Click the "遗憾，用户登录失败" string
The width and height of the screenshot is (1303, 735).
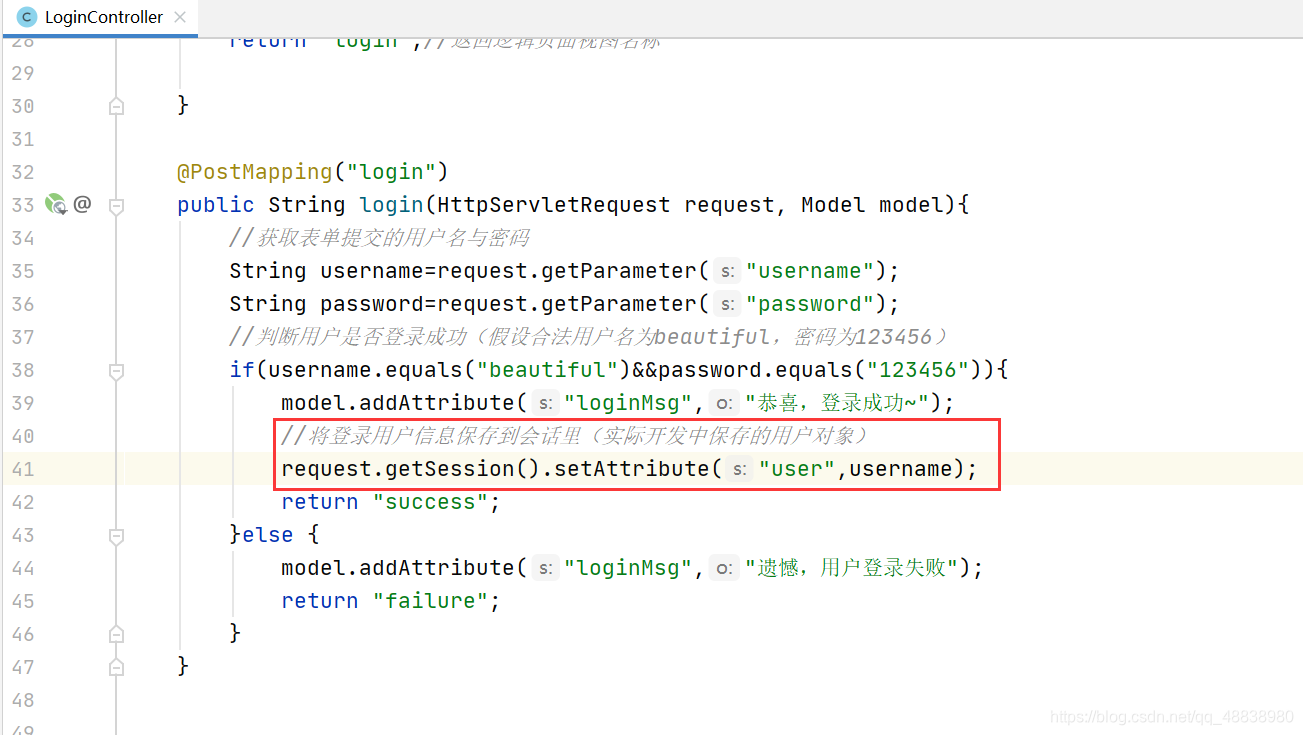tap(852, 568)
